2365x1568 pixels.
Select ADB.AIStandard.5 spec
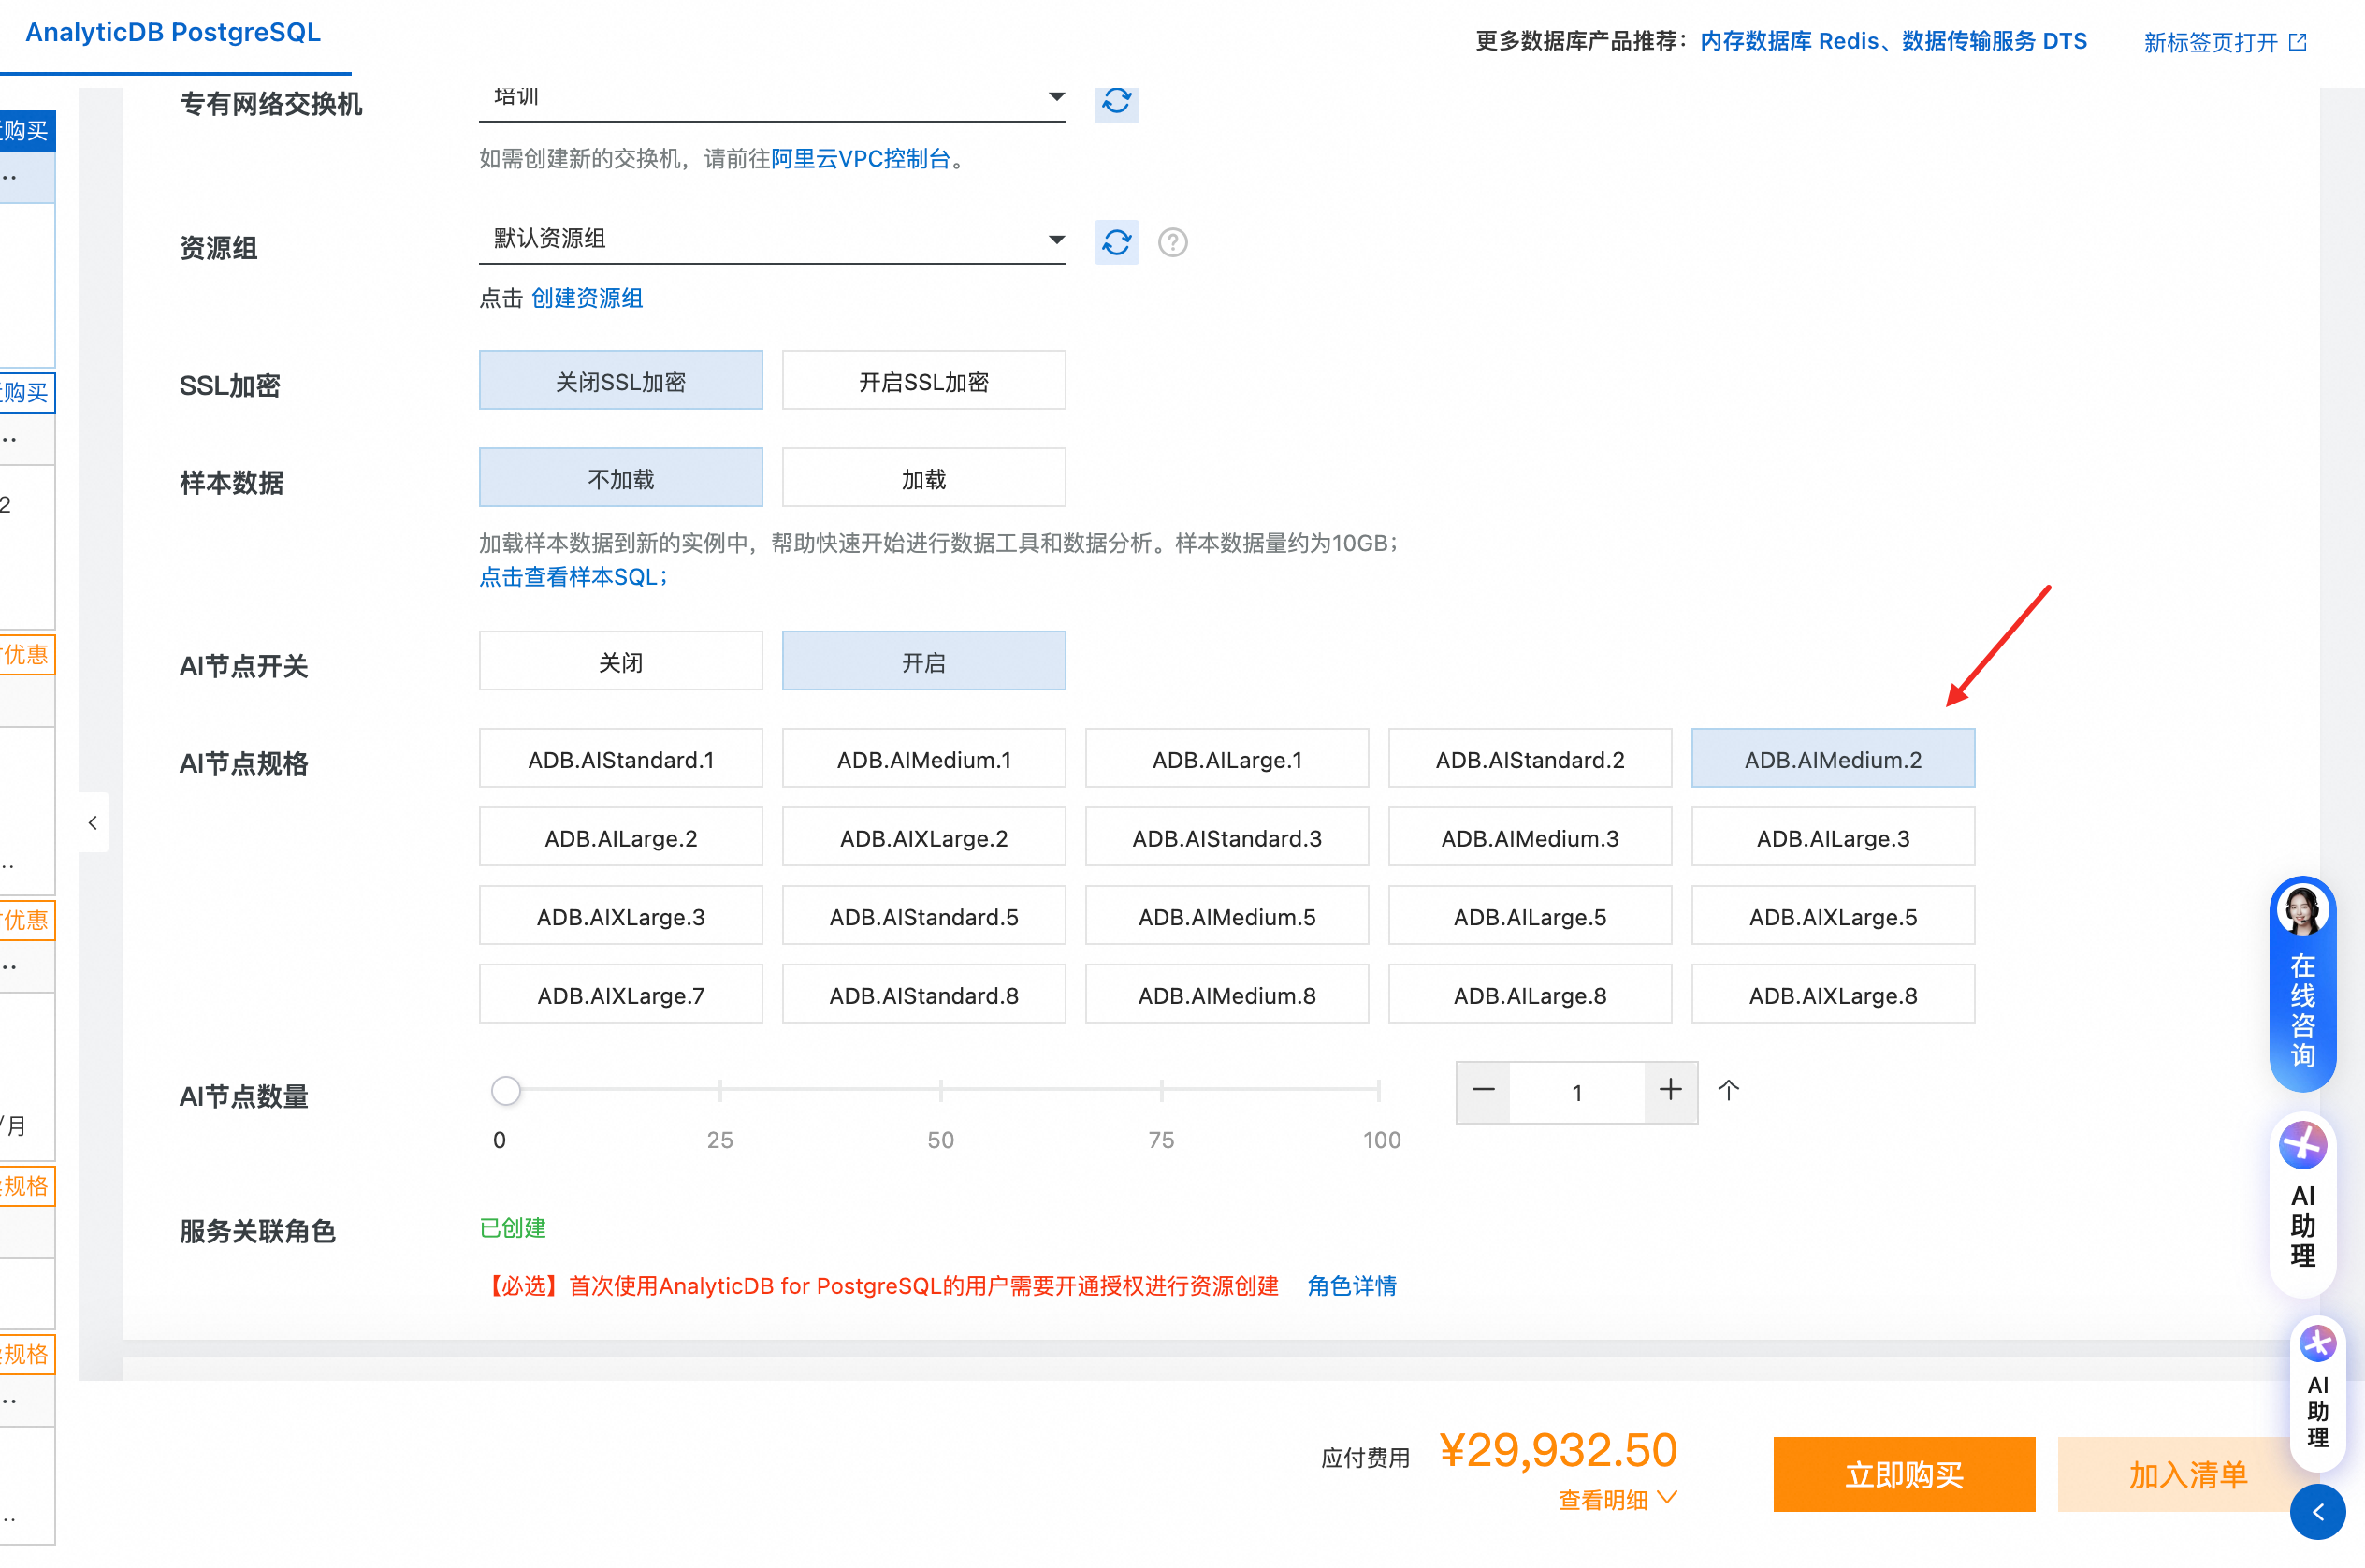point(923,915)
